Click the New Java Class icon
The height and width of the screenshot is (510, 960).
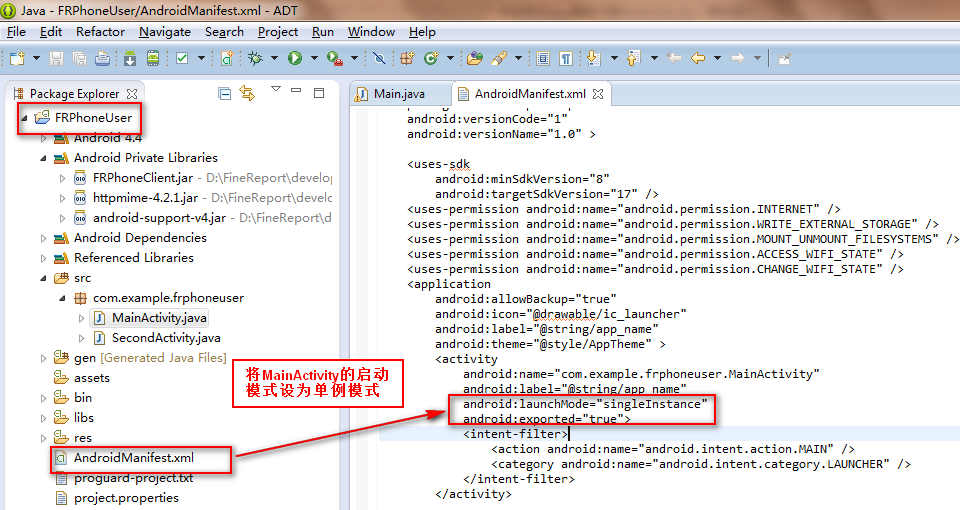[x=431, y=58]
